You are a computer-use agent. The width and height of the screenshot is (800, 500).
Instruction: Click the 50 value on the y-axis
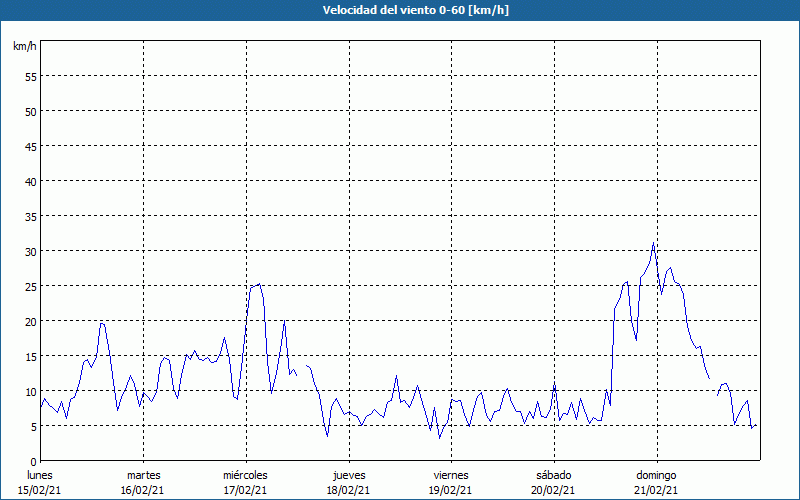(x=31, y=111)
